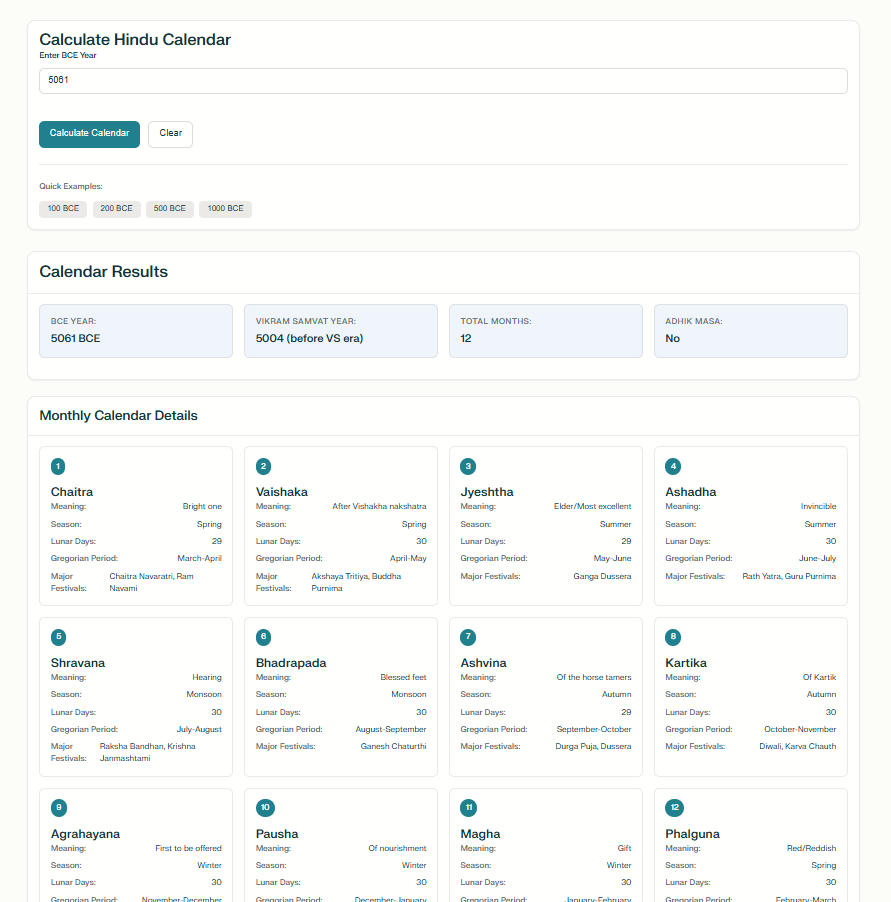This screenshot has width=891, height=902.
Task: Click 'Of nourishment' meaning in Pausha card
Action: click(x=397, y=848)
